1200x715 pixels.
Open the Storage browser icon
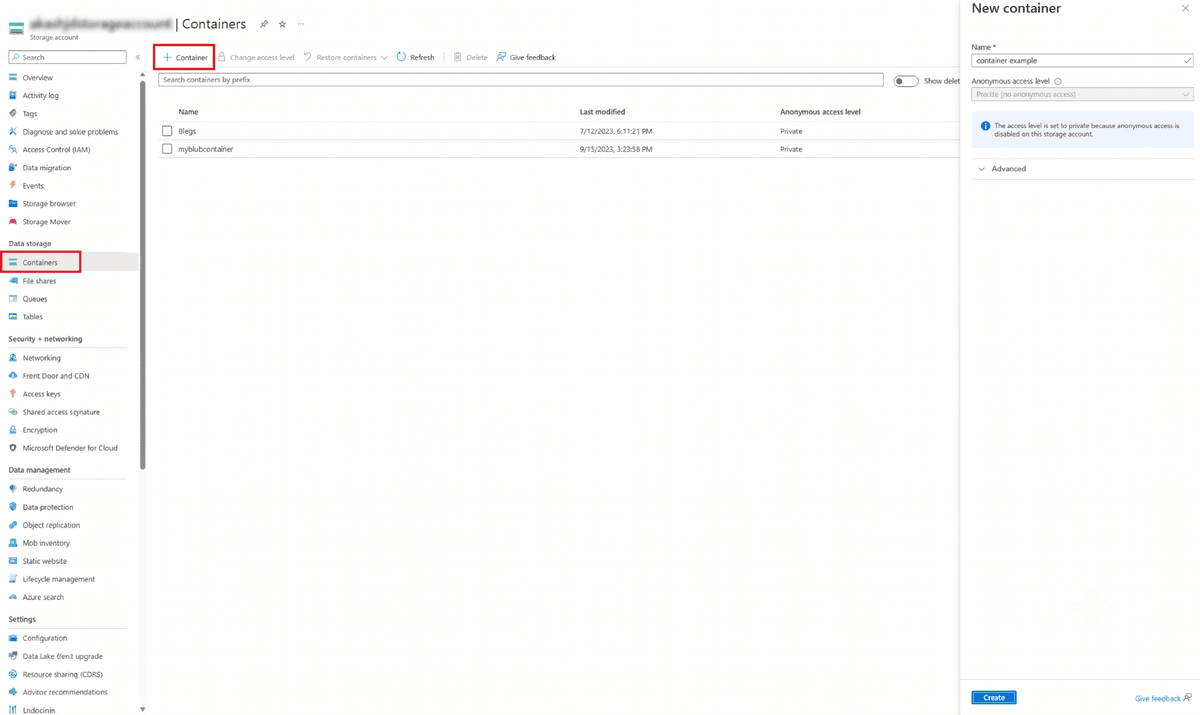[13, 203]
